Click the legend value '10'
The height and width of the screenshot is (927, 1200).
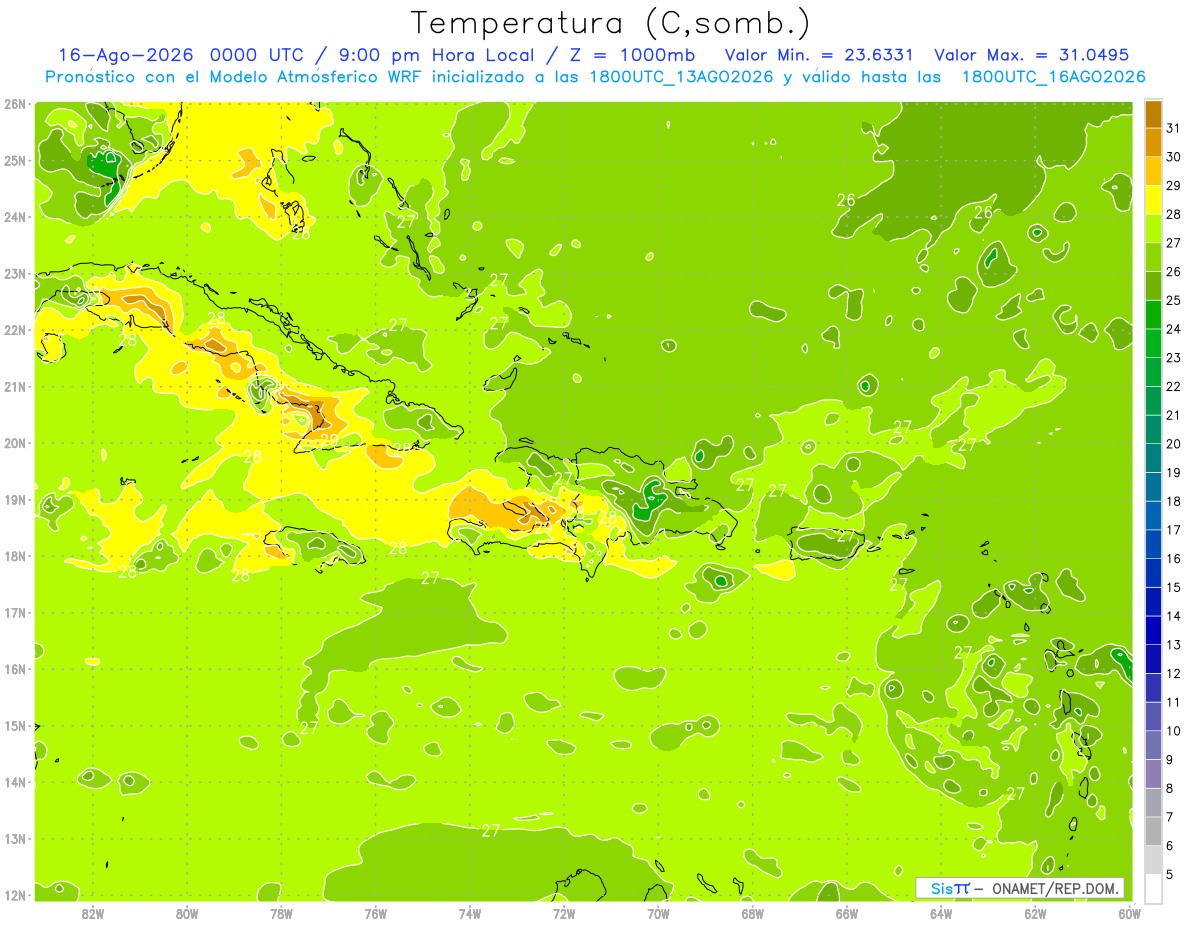pos(1174,731)
